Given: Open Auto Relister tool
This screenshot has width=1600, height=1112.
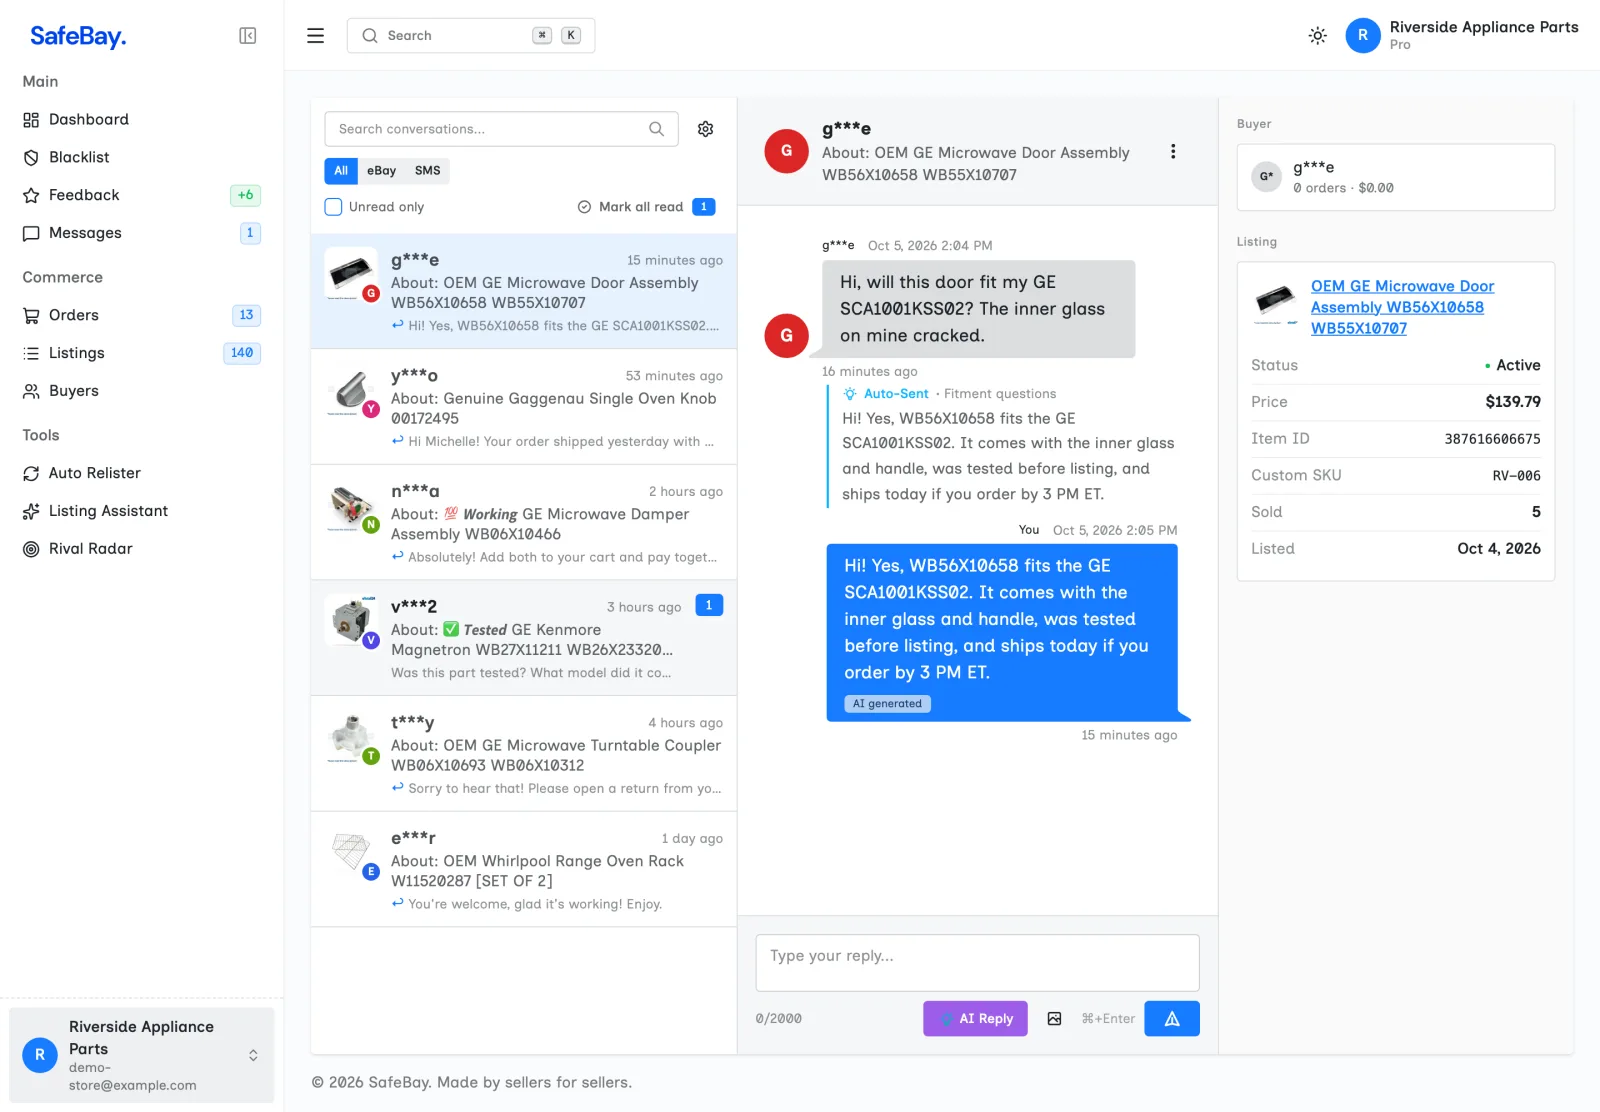Looking at the screenshot, I should click(142, 474).
